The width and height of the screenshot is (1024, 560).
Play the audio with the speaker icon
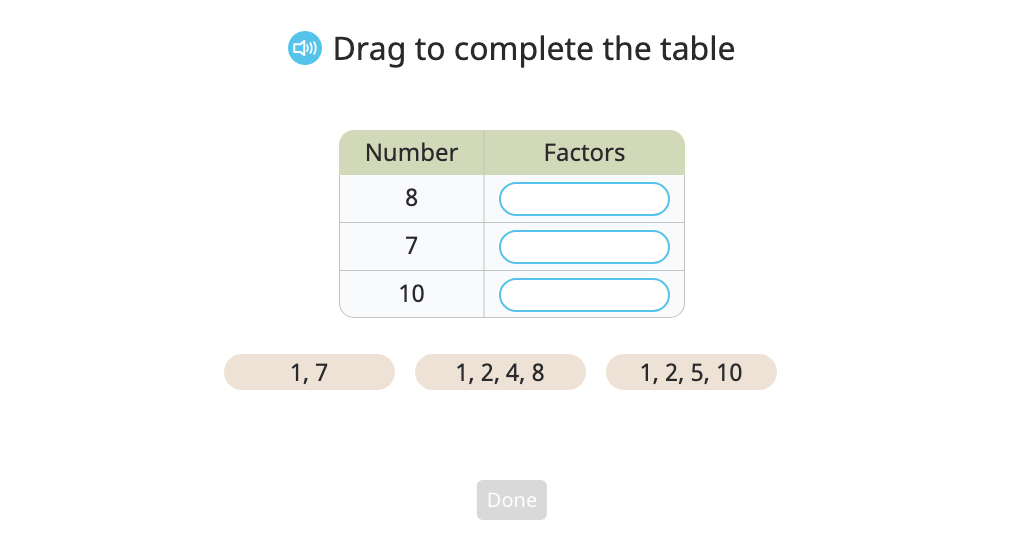tap(305, 48)
